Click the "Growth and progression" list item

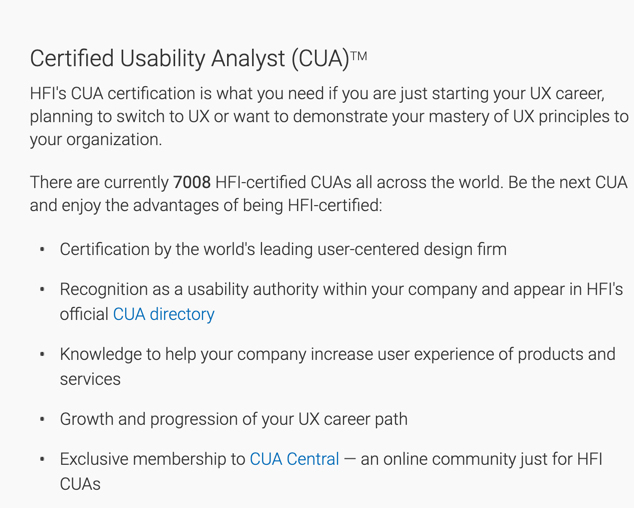[x=233, y=419]
